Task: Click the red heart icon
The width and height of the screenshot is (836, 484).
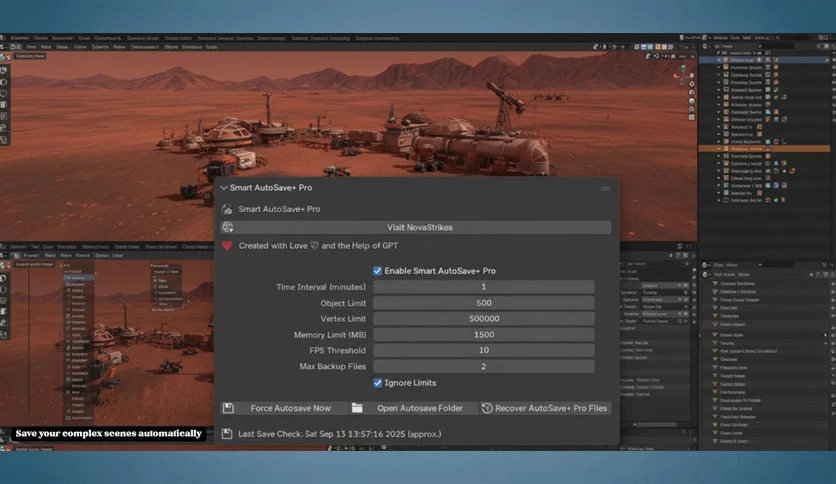Action: (x=227, y=246)
